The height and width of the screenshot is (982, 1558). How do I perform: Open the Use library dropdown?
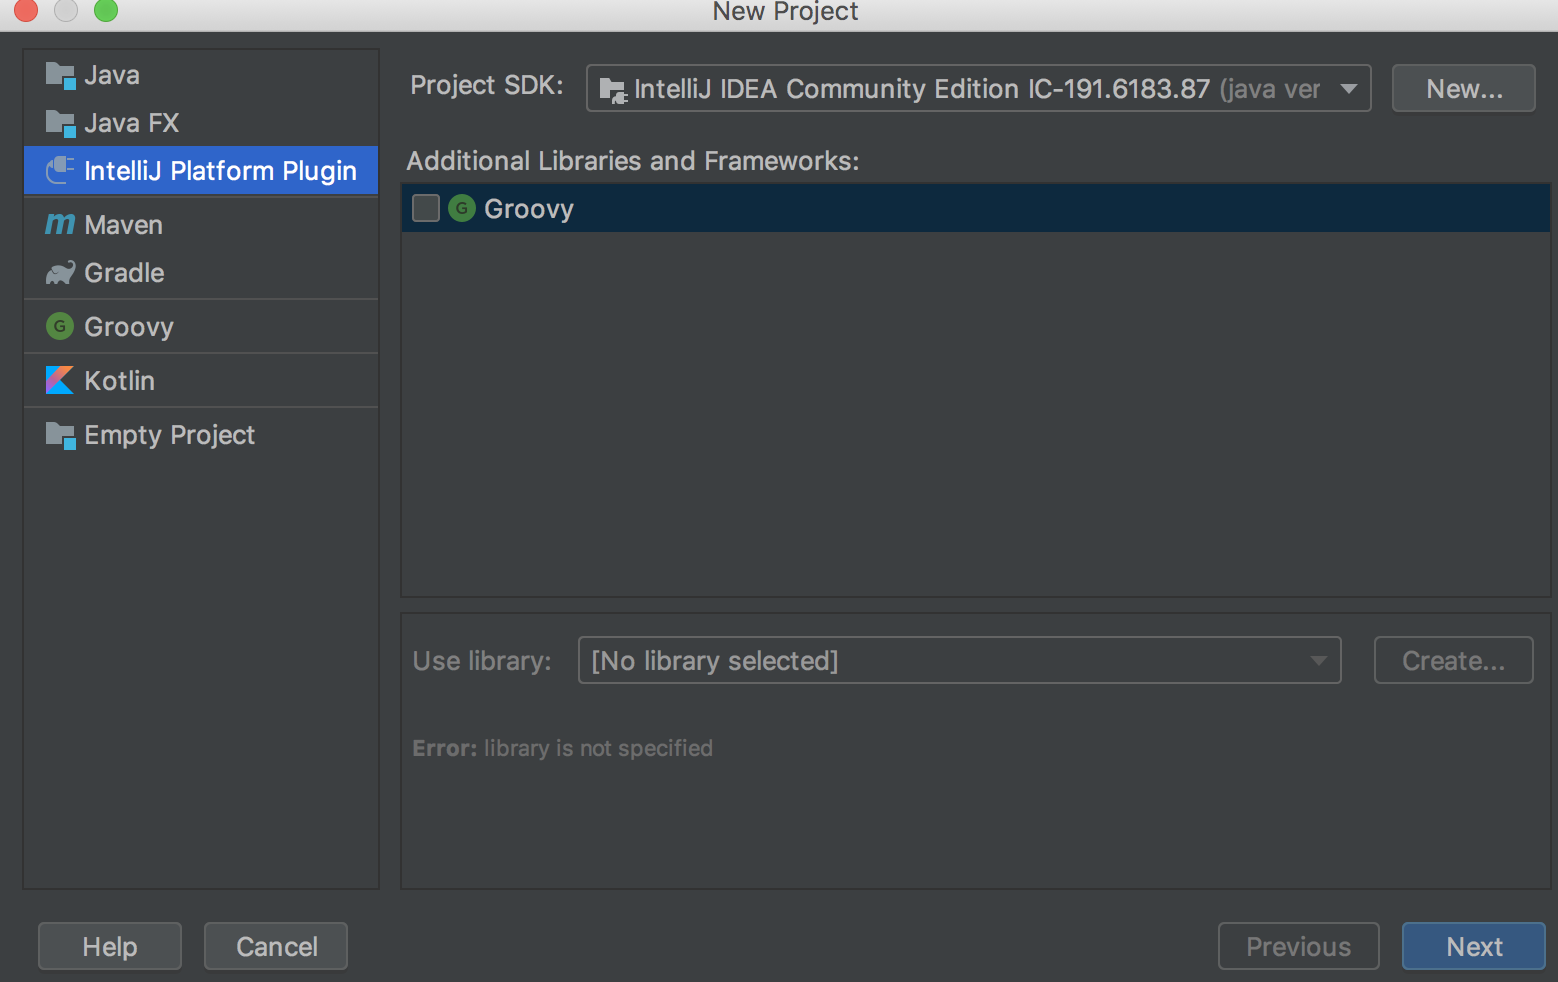[959, 660]
